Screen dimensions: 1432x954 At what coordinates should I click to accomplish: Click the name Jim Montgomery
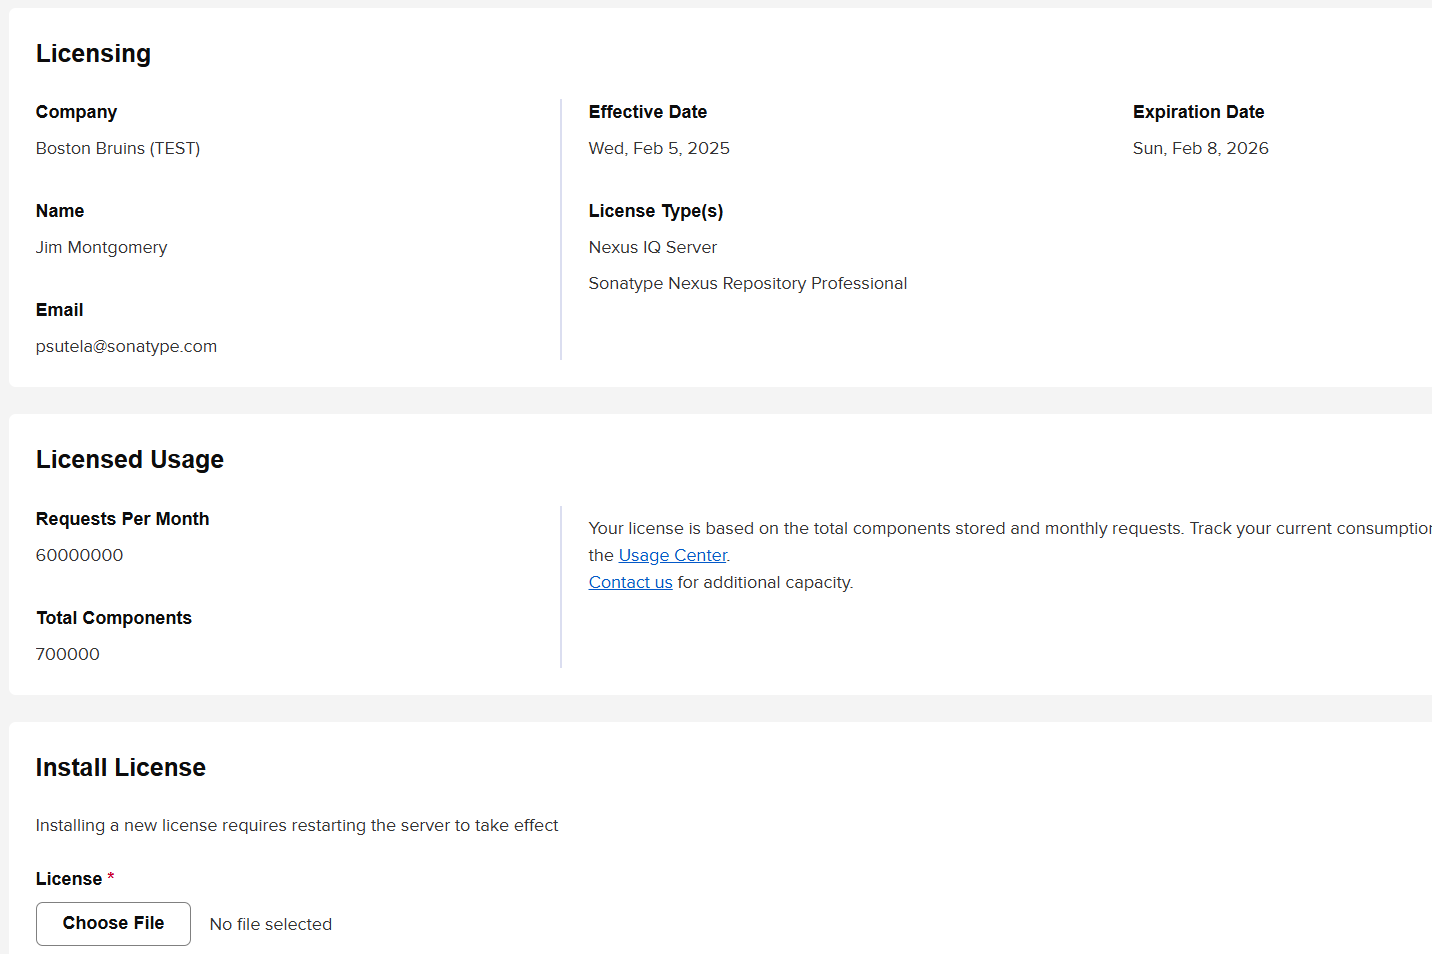point(101,247)
